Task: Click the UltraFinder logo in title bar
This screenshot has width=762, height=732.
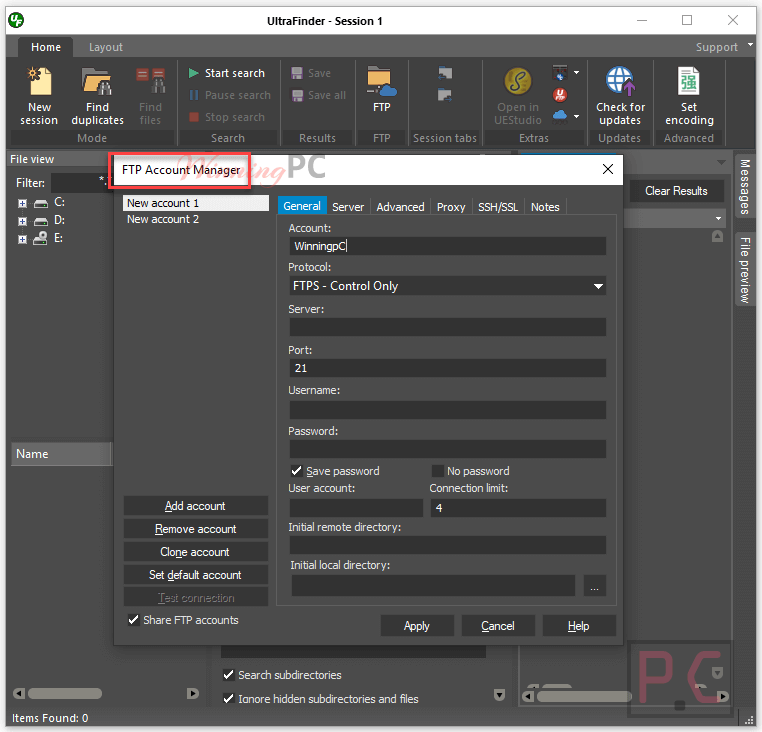Action: (16, 20)
